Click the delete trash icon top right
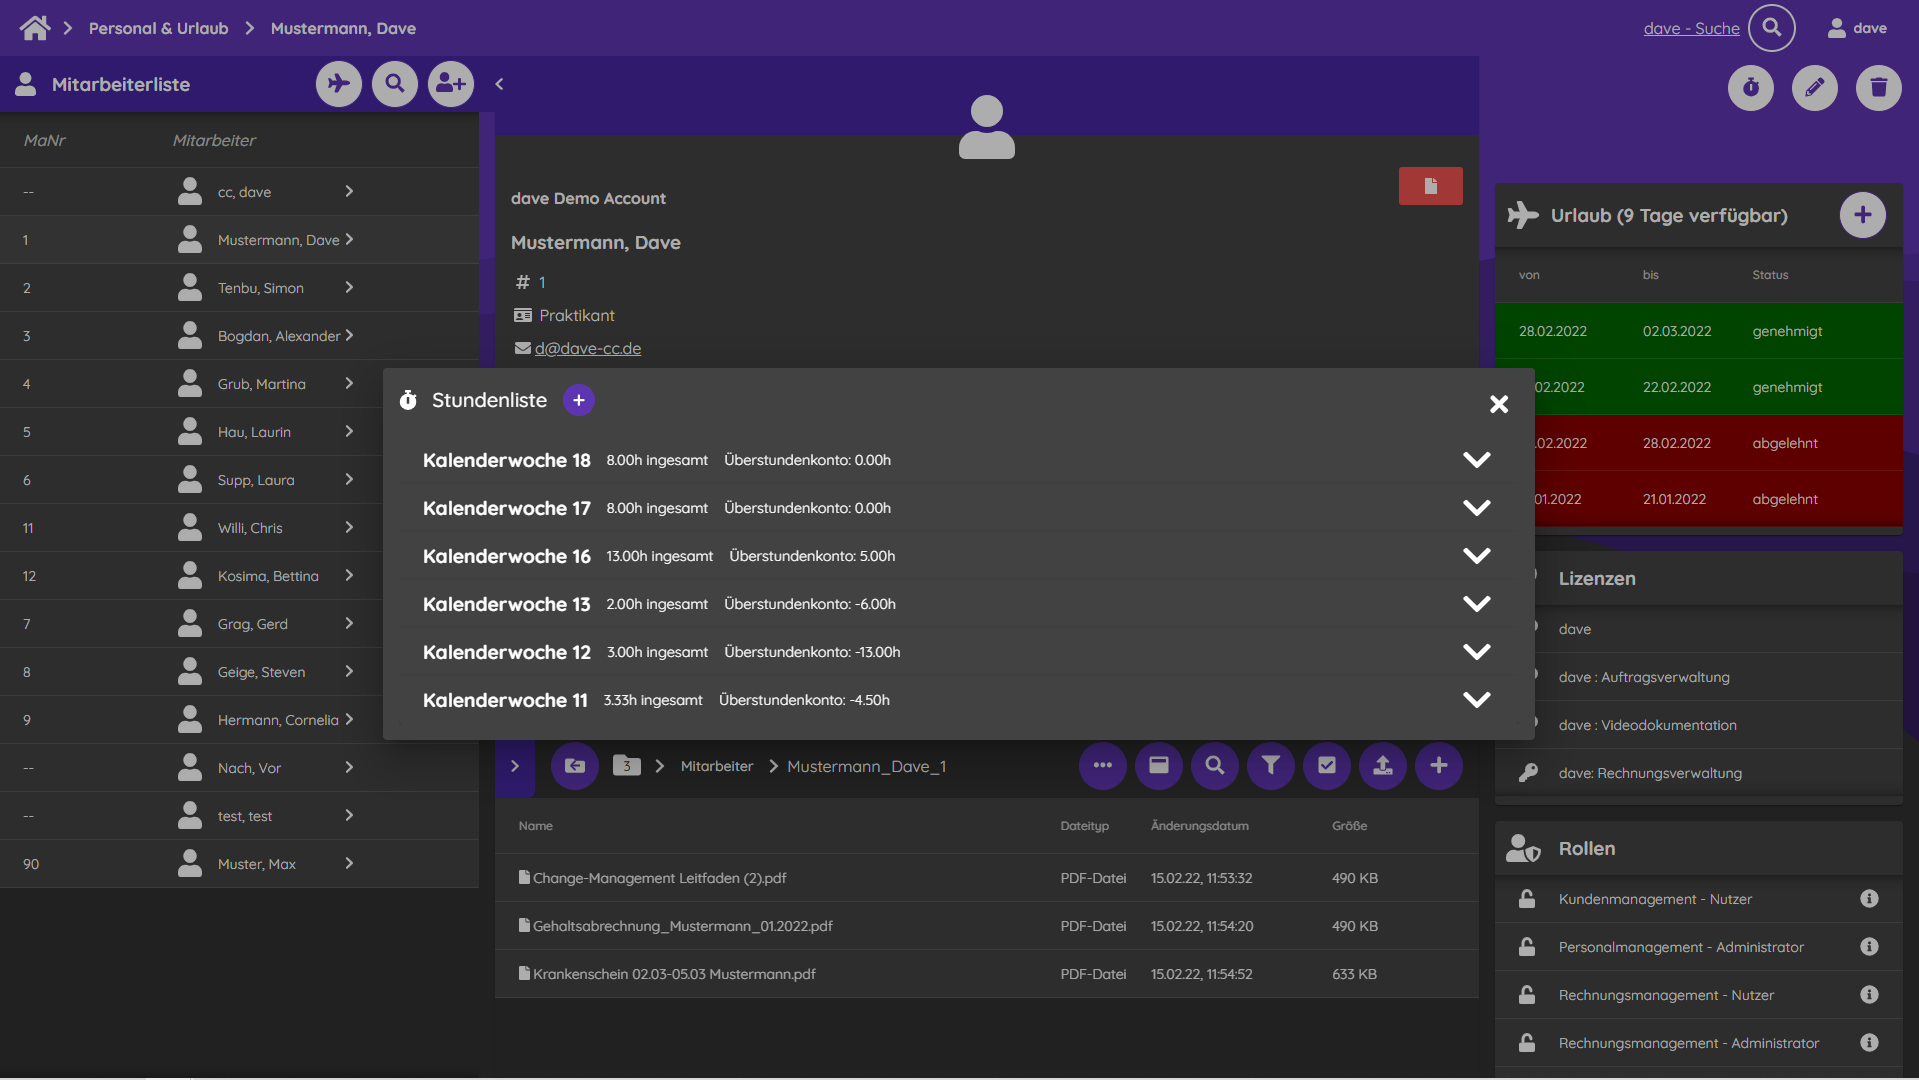Screen dimensions: 1919x1080 (x=1879, y=88)
